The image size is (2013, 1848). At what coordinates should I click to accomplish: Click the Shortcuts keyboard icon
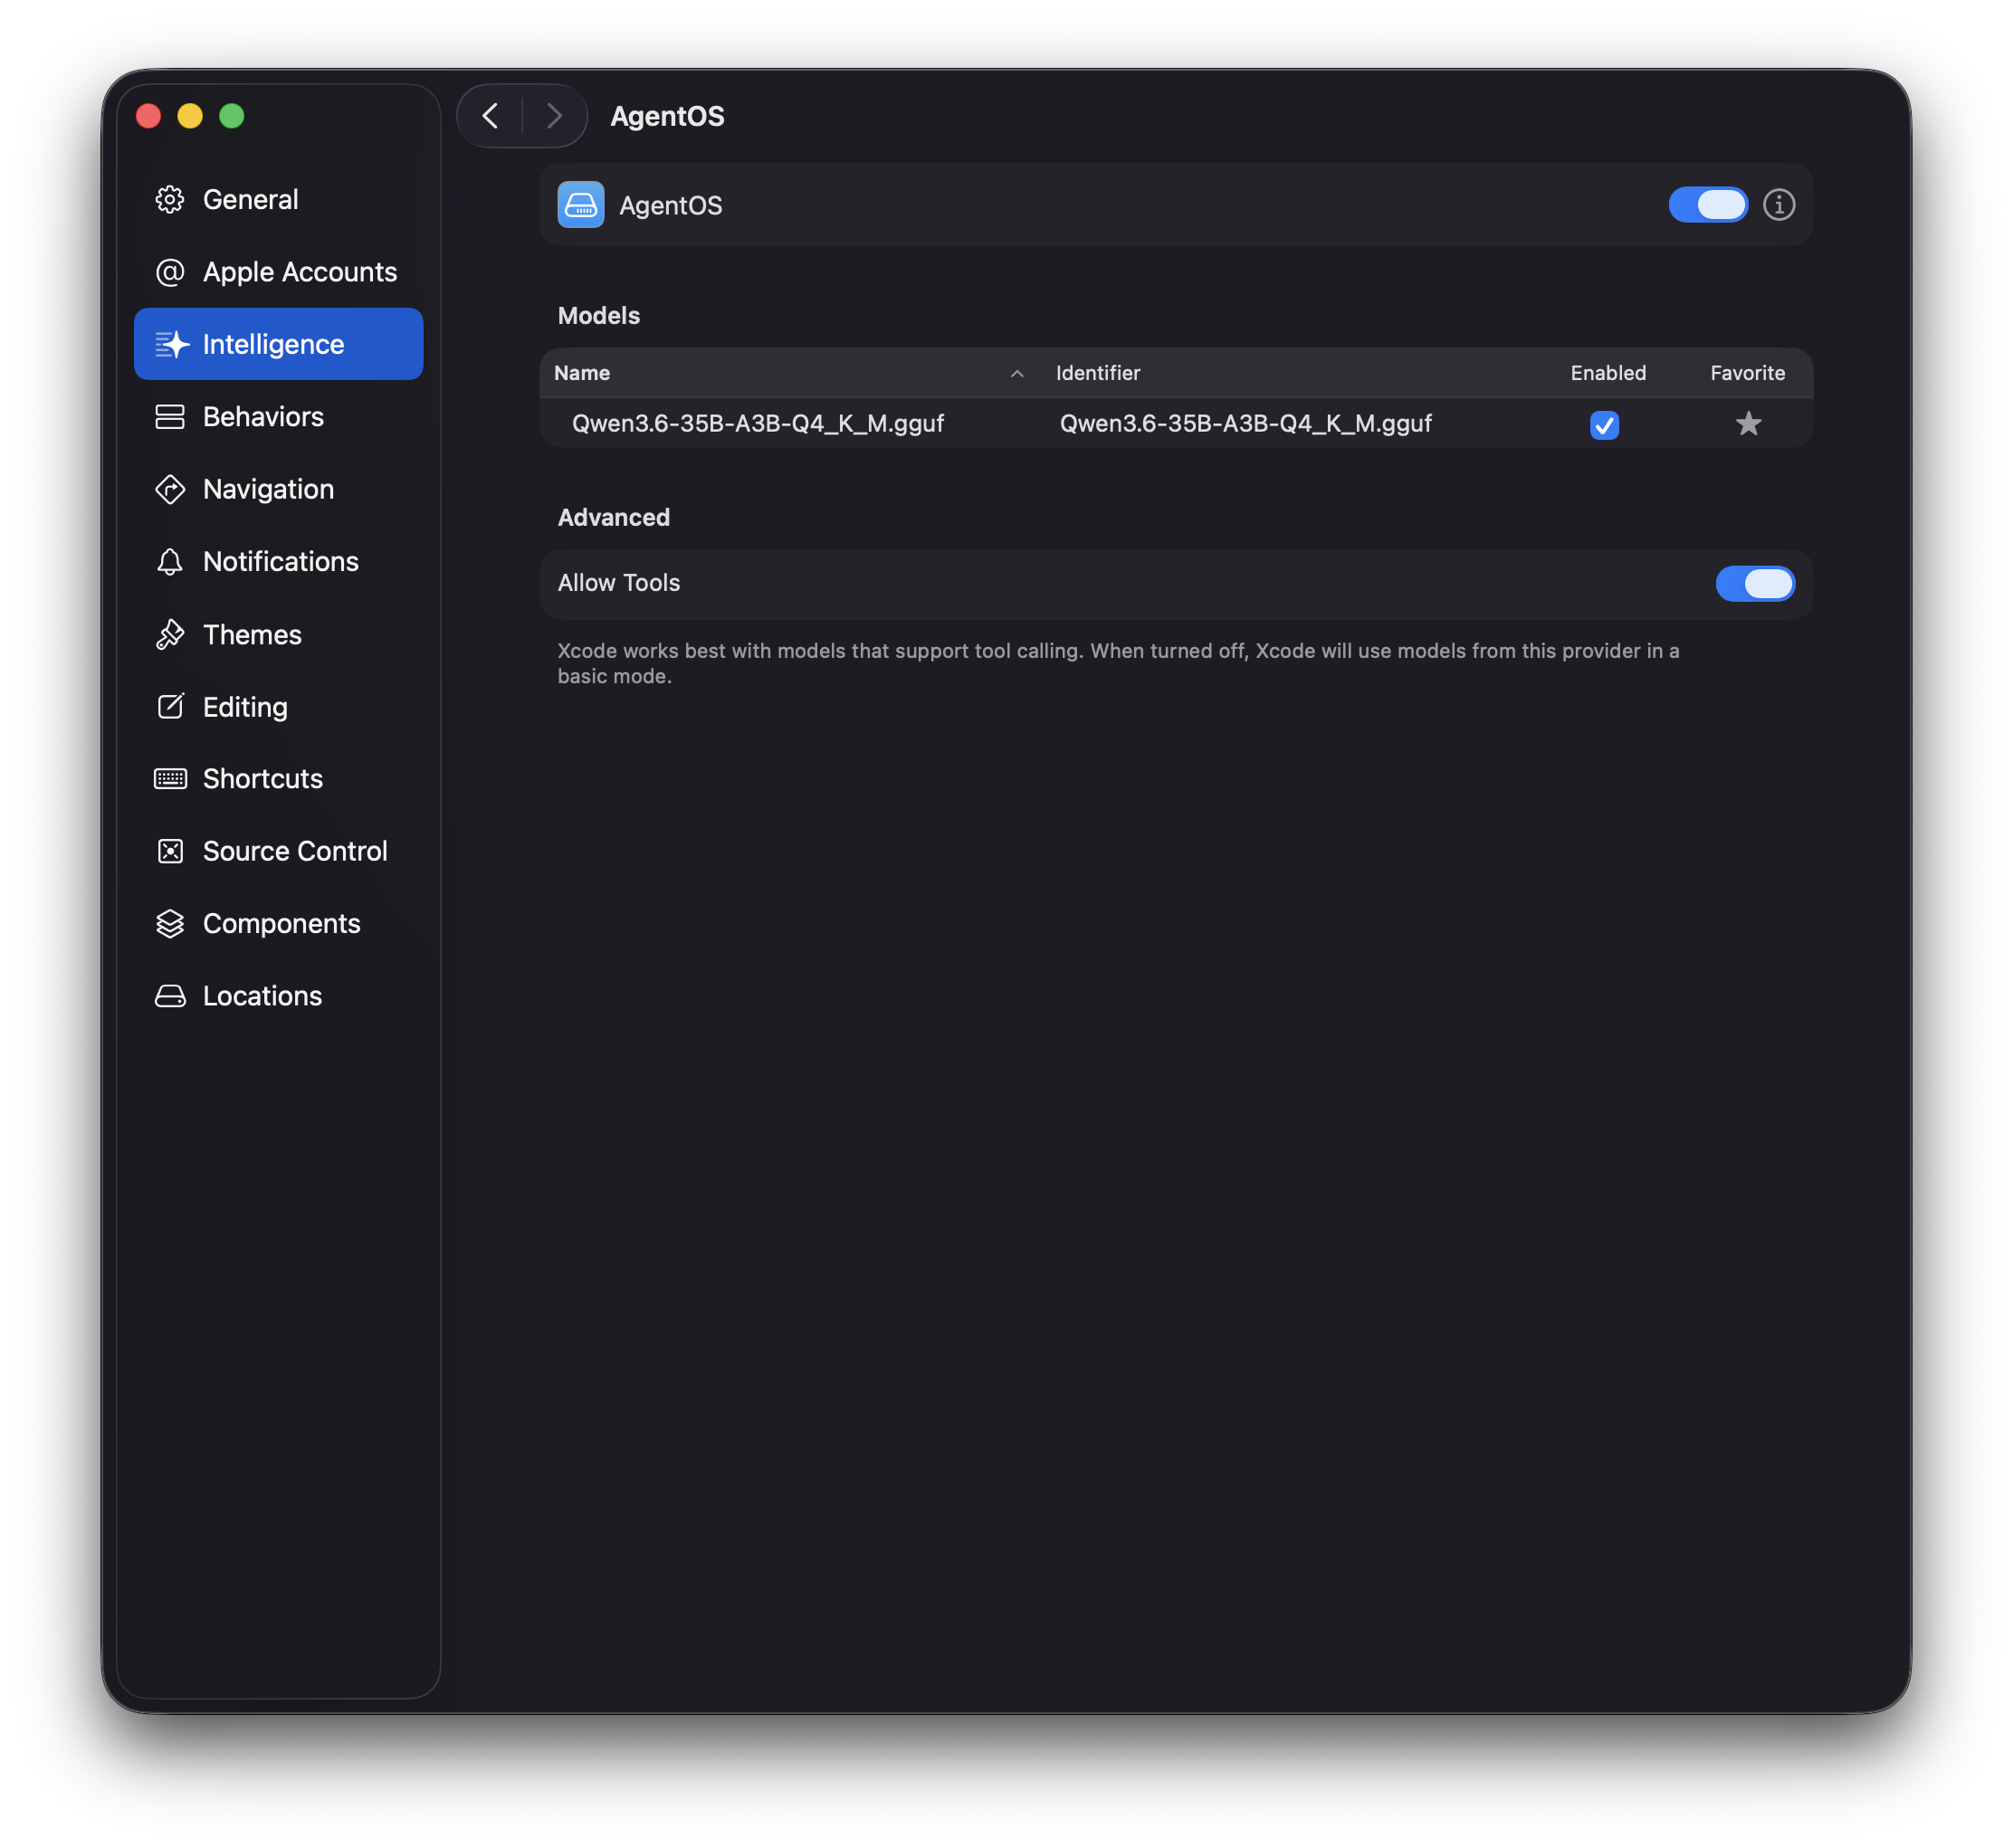coord(170,779)
